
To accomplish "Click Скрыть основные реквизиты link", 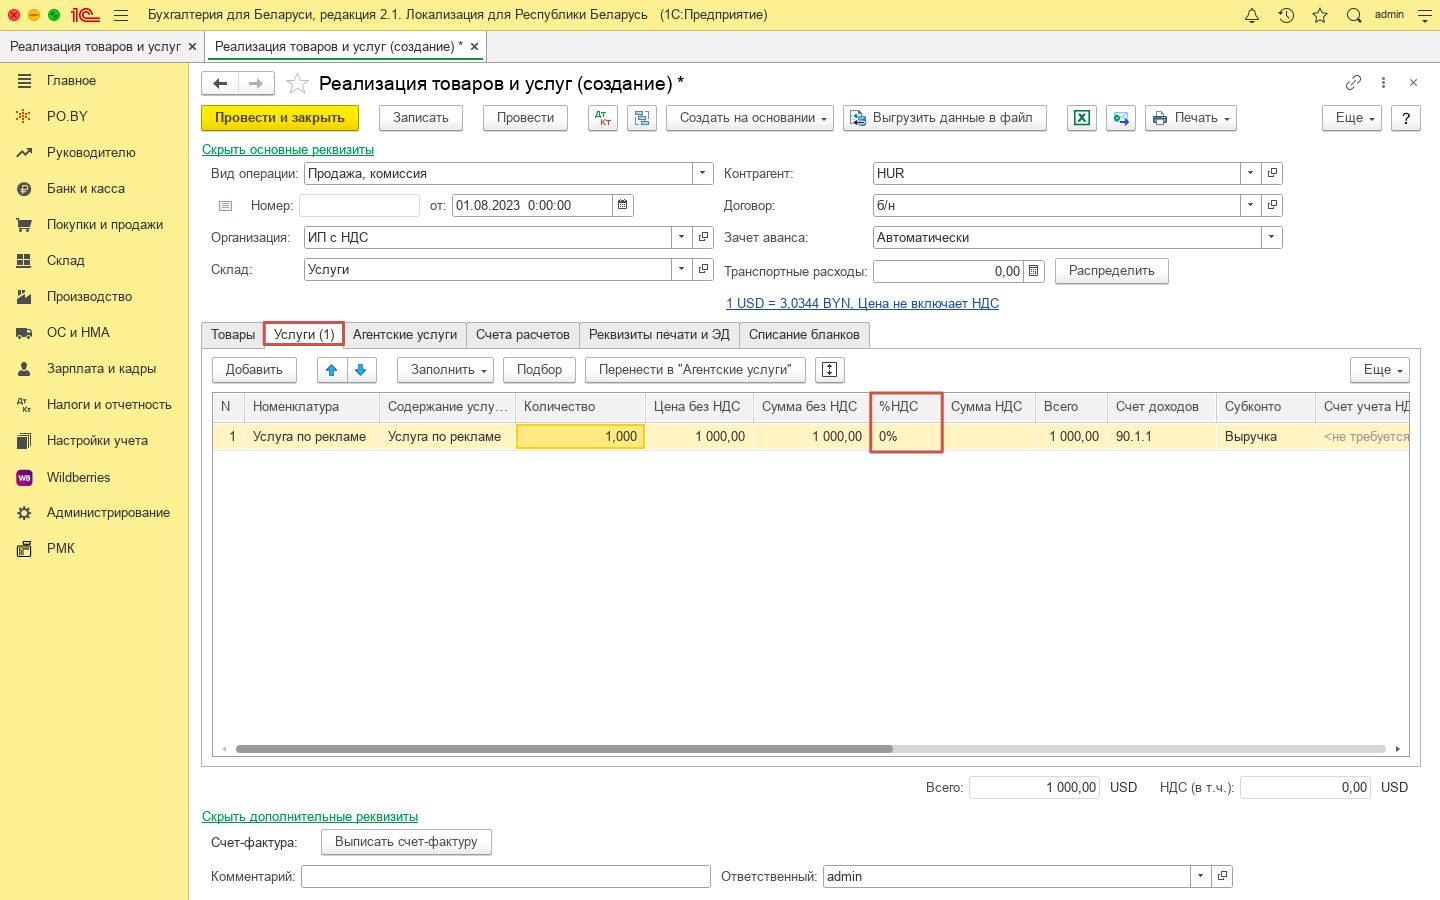I will 288,150.
